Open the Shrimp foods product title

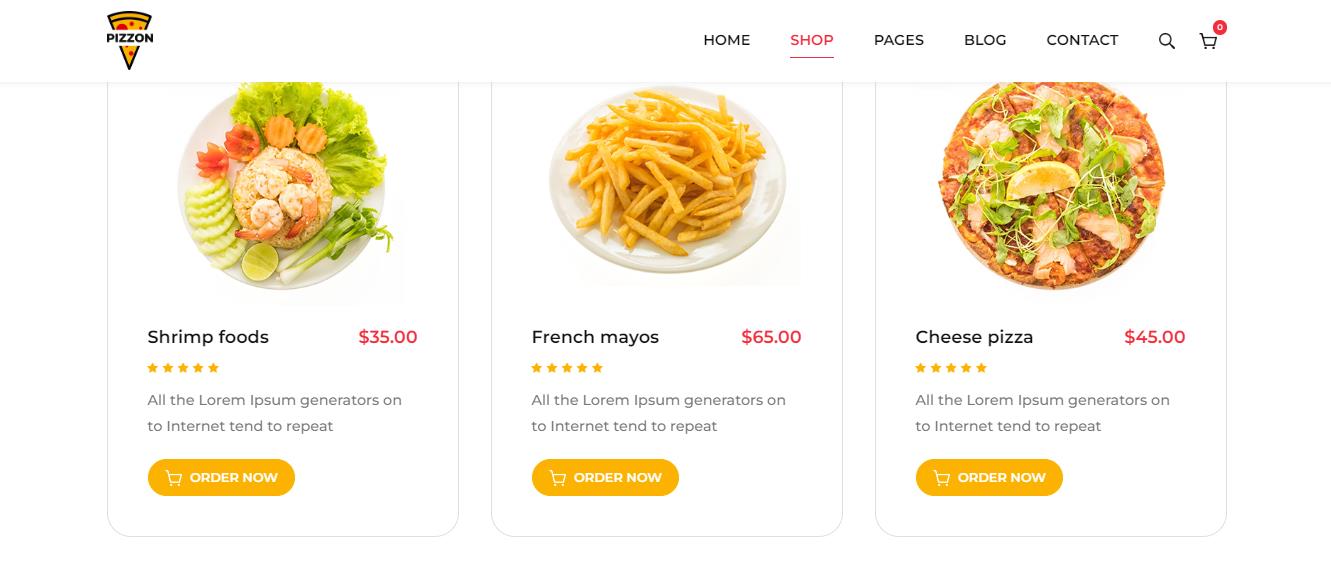(x=208, y=337)
